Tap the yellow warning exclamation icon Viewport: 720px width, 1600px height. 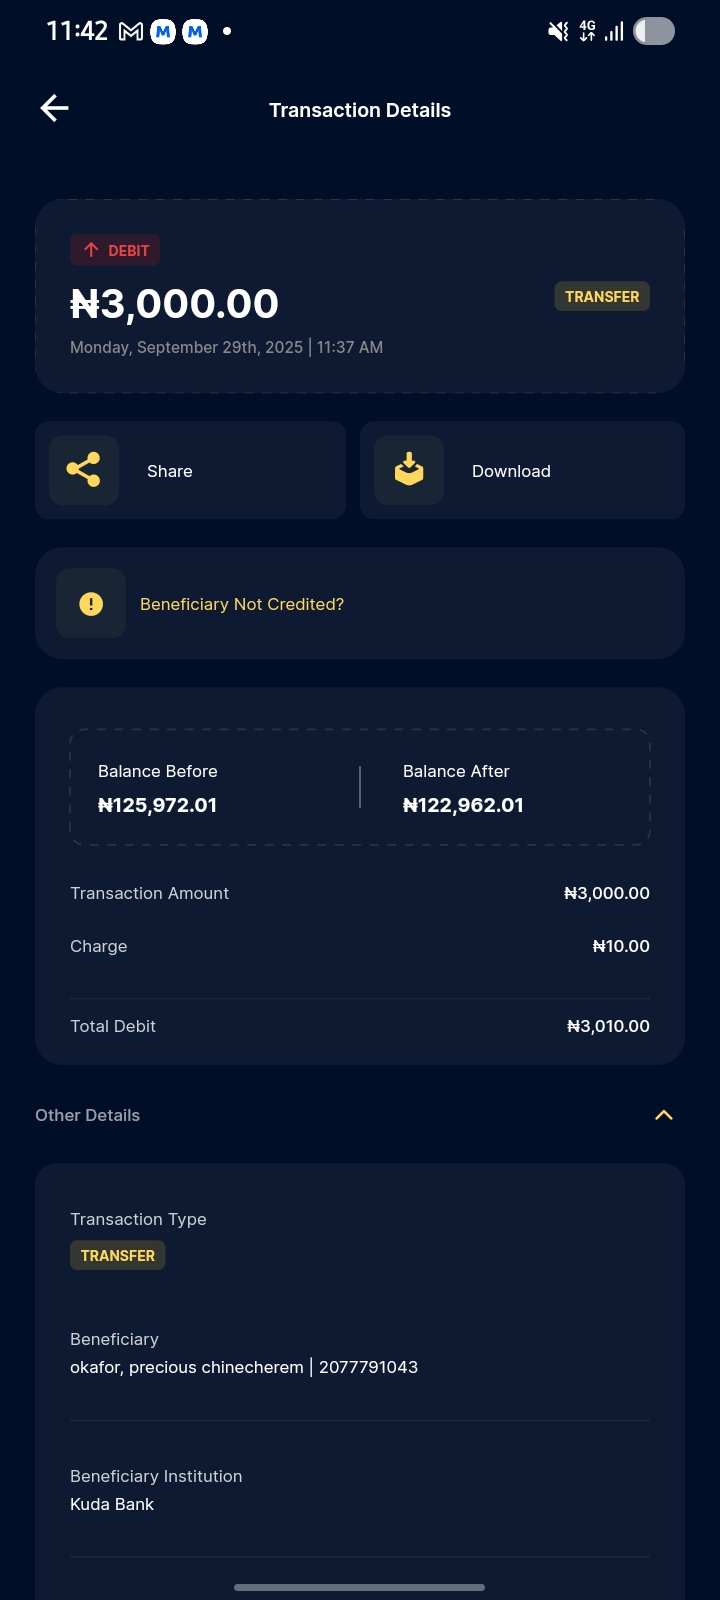click(x=91, y=604)
